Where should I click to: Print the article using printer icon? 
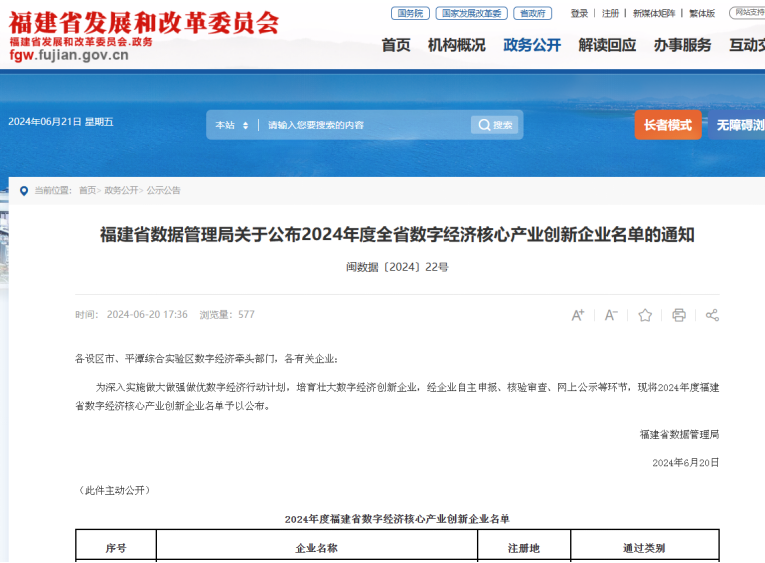tap(679, 315)
